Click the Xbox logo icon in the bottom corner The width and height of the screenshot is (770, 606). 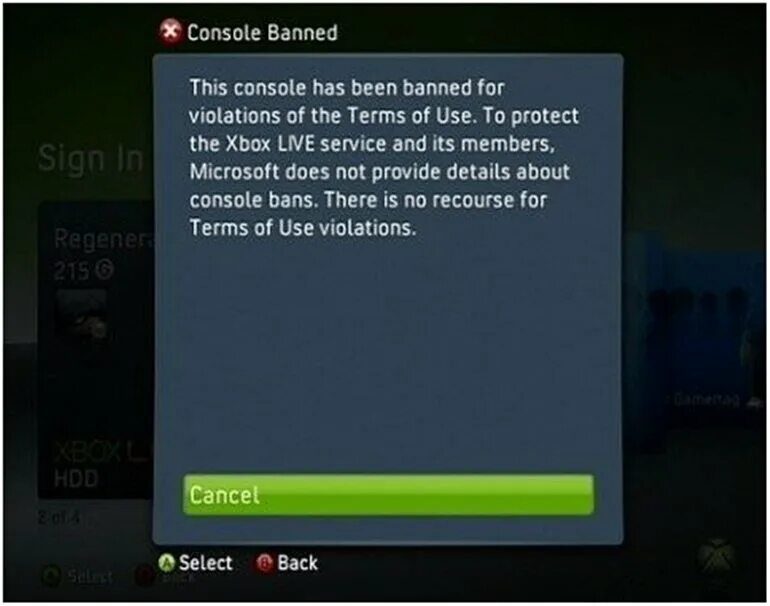[x=716, y=558]
